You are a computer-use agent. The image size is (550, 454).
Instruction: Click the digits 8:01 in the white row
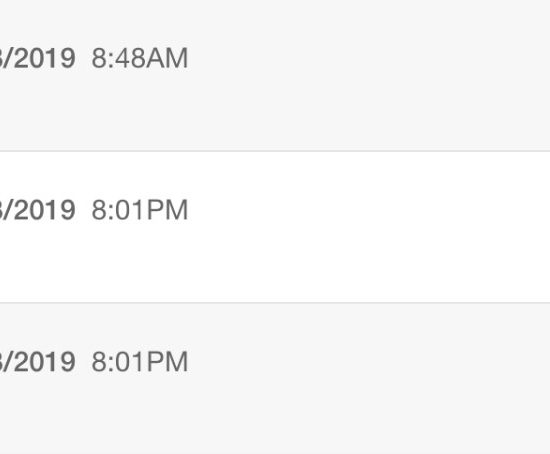[x=118, y=210]
